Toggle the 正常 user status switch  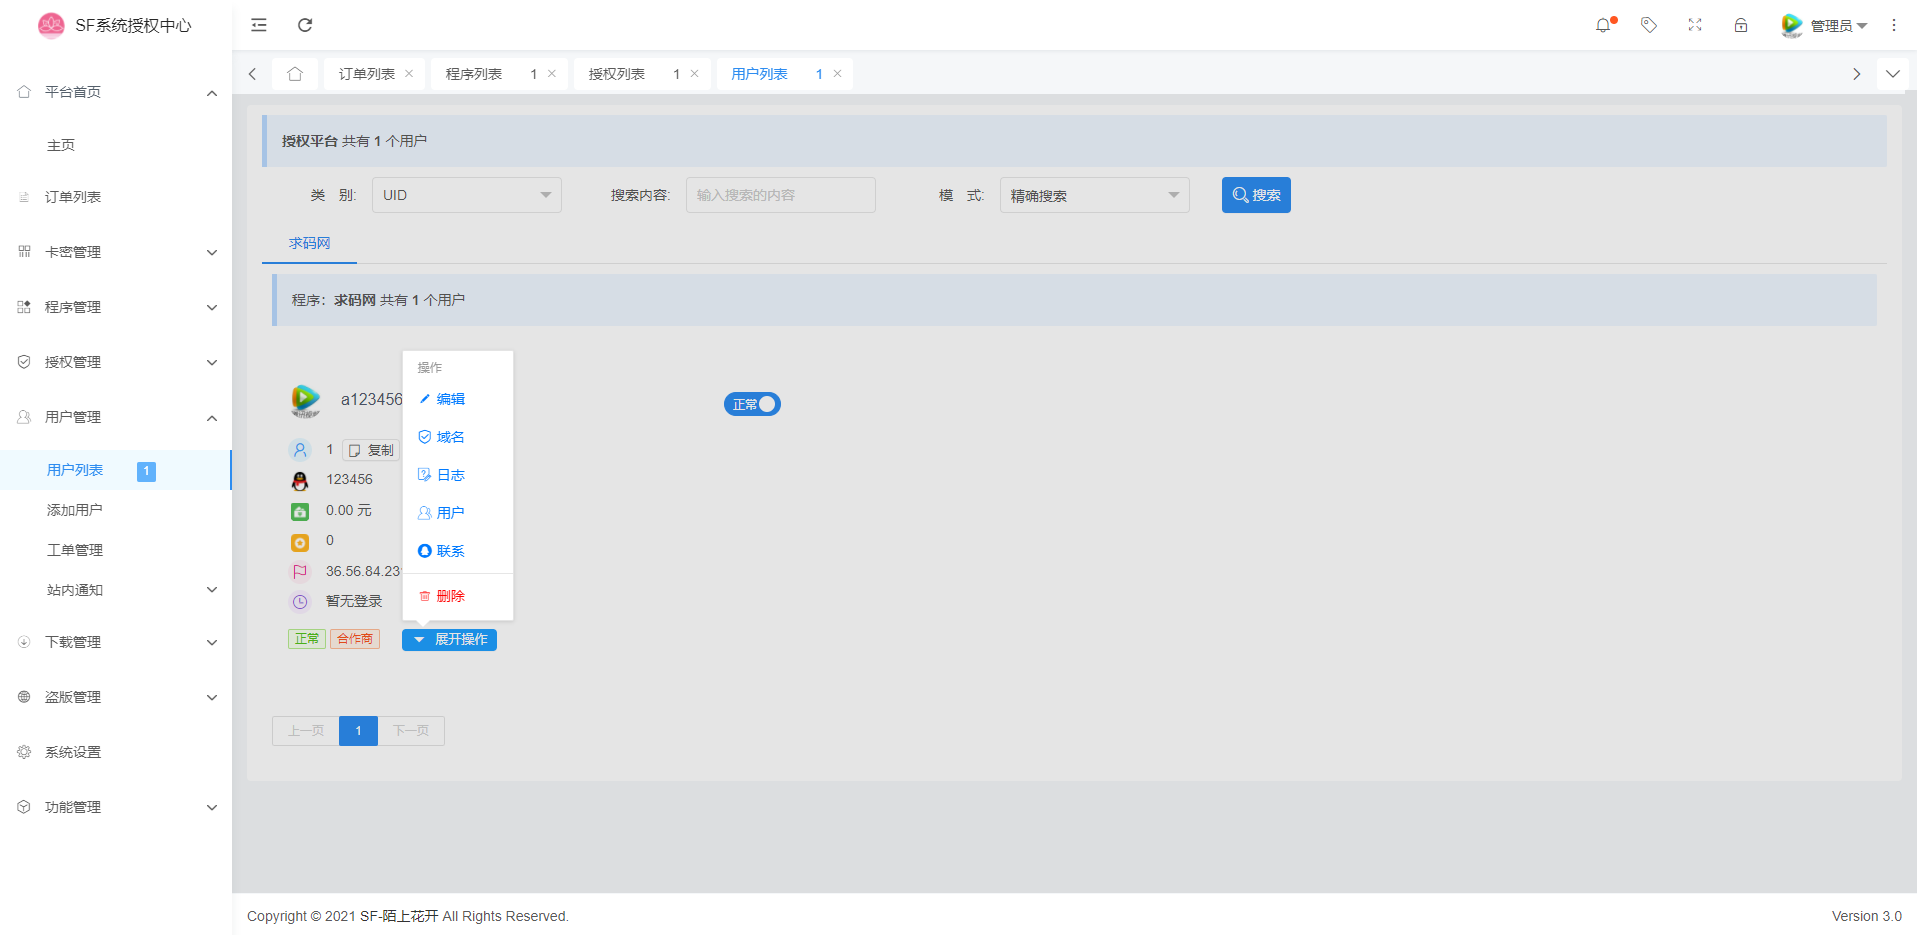752,404
